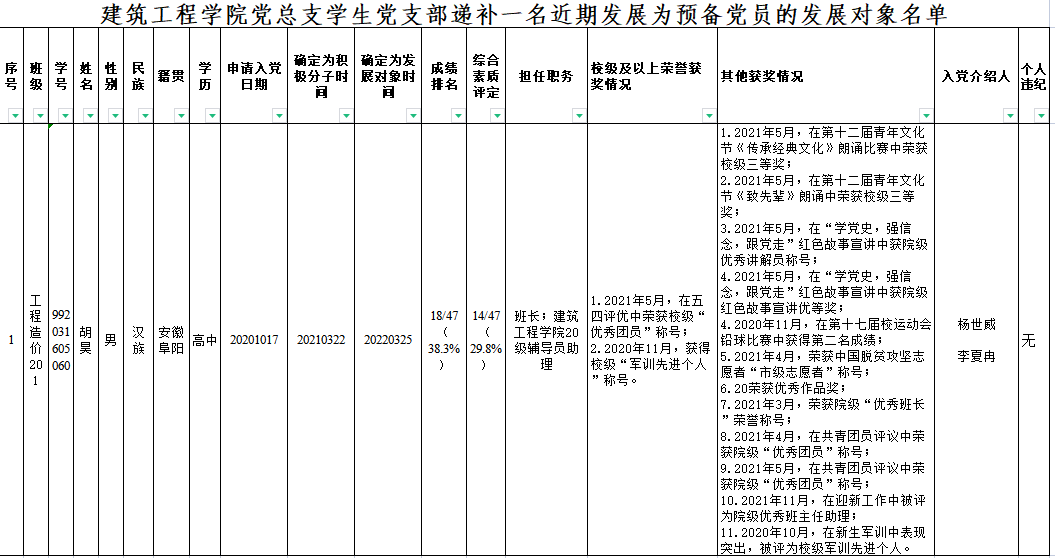Select the cell with 杨世威 and 李夏冉
Image resolution: width=1055 pixels, height=558 pixels.
(x=976, y=339)
